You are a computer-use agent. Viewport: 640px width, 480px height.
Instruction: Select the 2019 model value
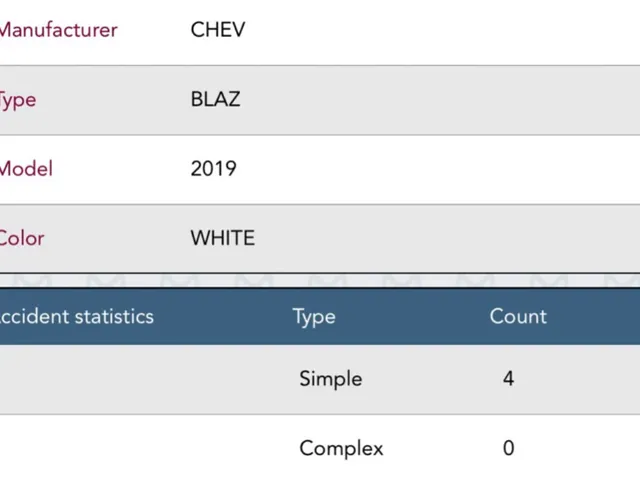[213, 169]
